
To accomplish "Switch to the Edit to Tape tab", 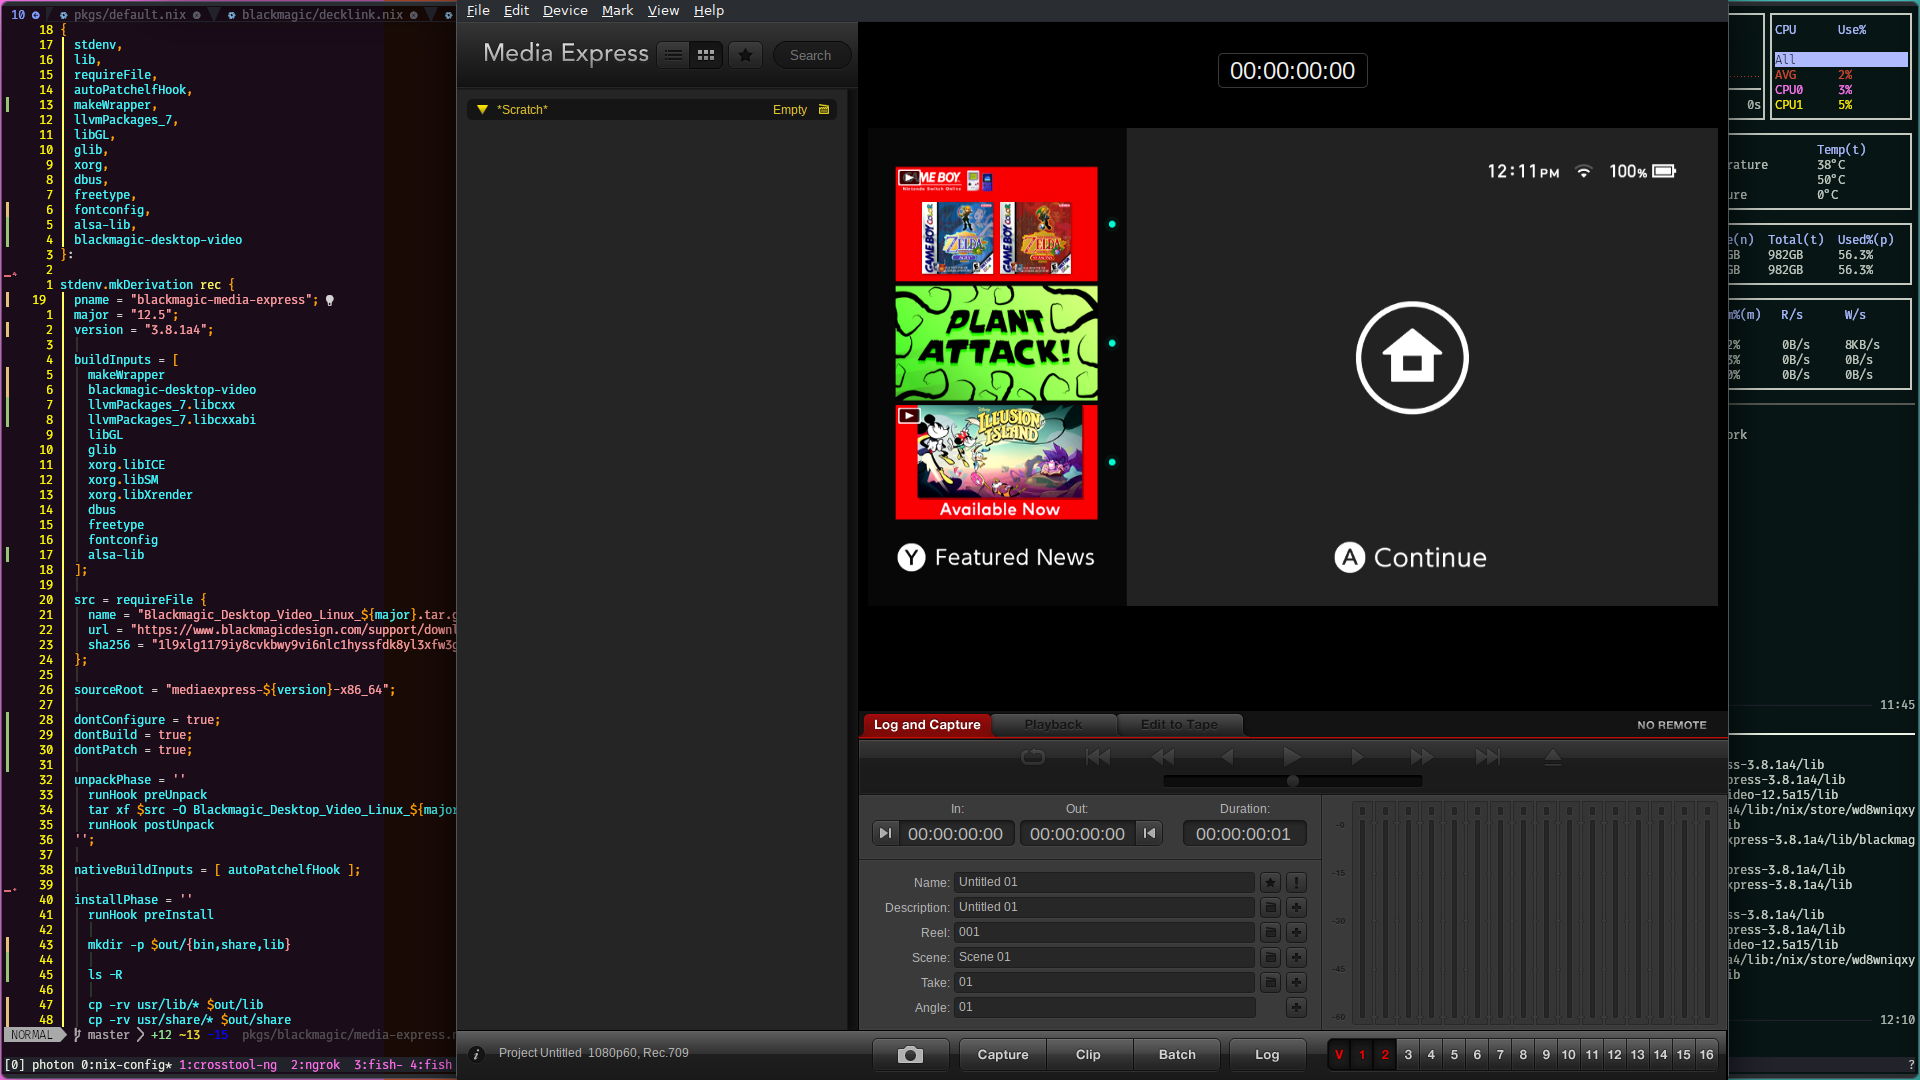I will click(1179, 725).
